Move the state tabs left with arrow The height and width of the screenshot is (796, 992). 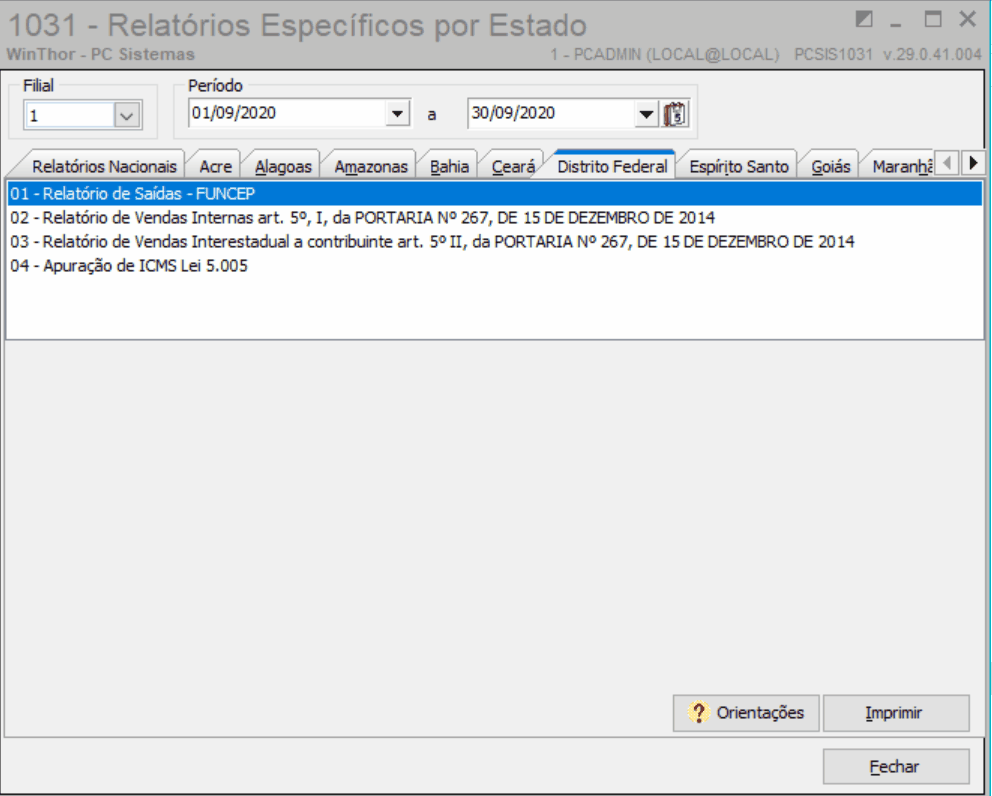[947, 163]
